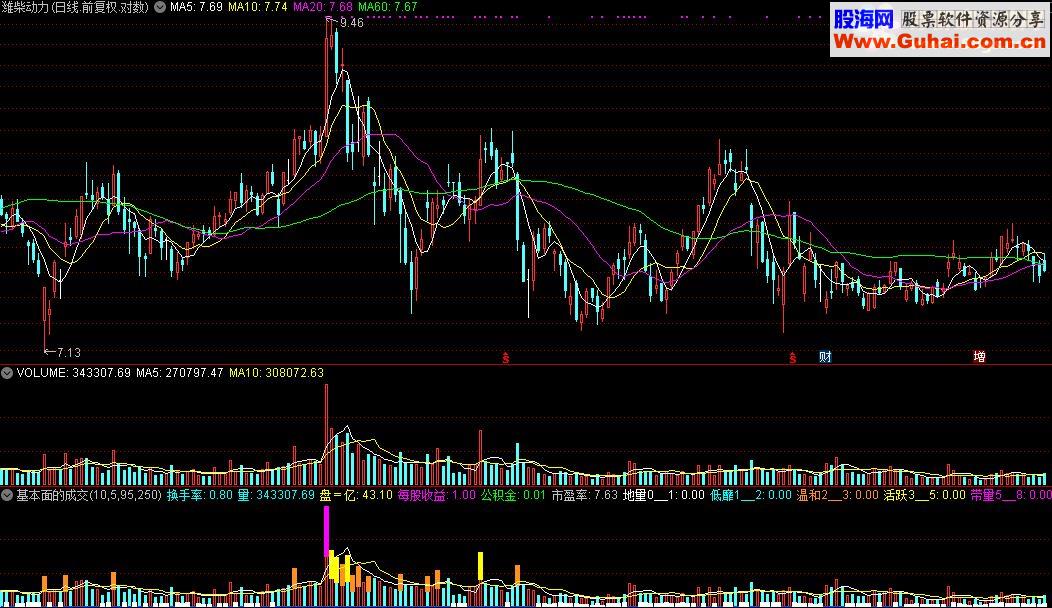Click the 盘=亿: 43.10 value
The width and height of the screenshot is (1052, 608).
tap(356, 495)
